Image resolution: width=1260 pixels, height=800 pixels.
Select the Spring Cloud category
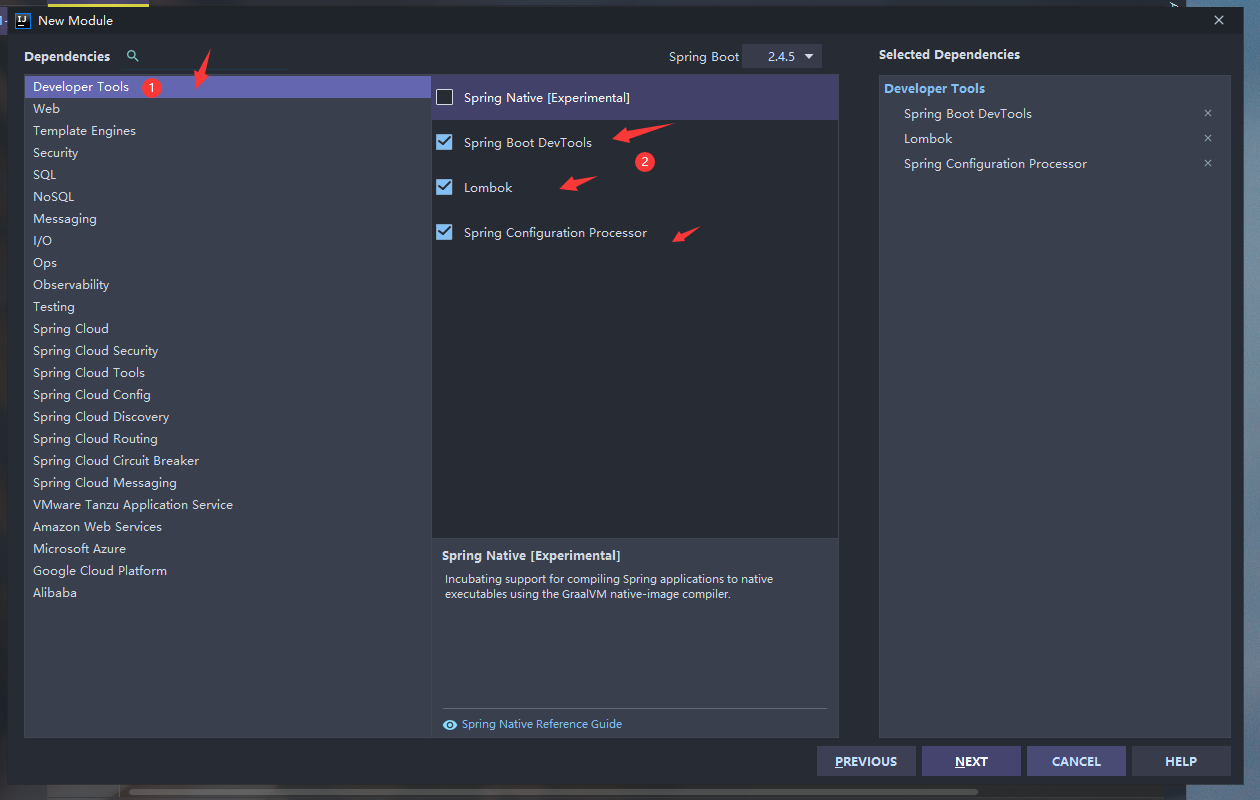(x=228, y=329)
